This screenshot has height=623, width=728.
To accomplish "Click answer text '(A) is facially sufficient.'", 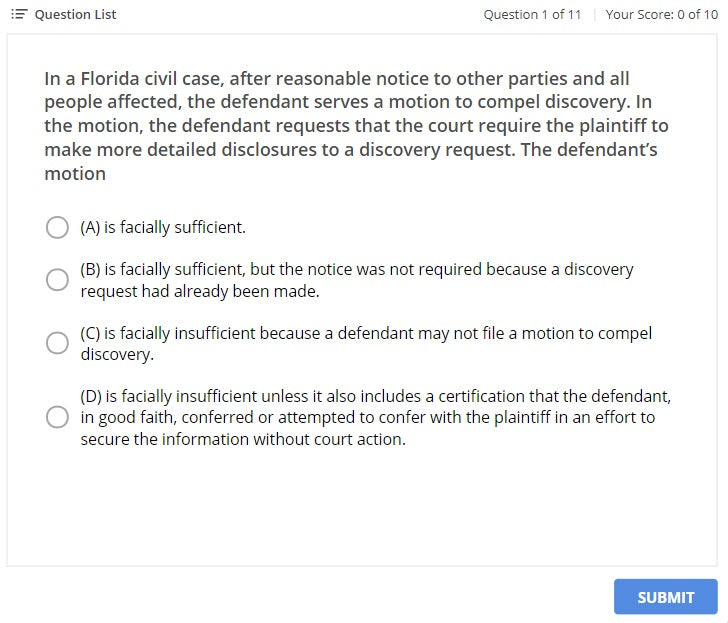I will coord(163,228).
